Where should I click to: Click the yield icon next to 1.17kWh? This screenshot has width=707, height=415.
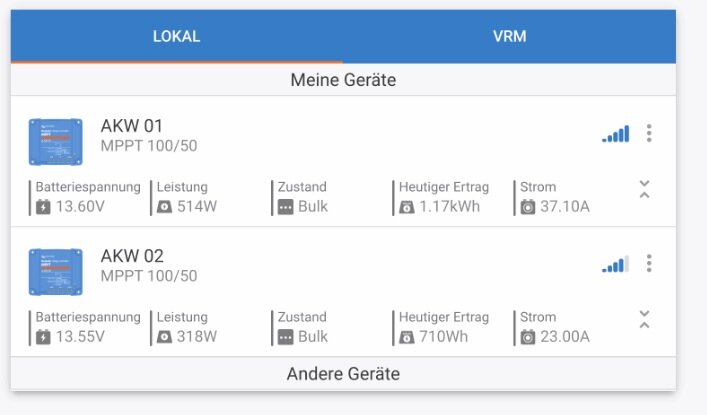(x=407, y=207)
